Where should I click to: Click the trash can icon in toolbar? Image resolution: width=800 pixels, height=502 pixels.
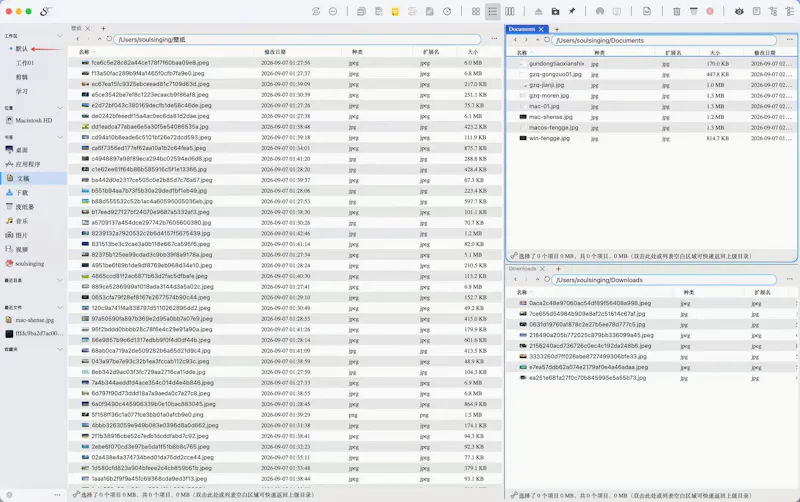pyautogui.click(x=677, y=11)
